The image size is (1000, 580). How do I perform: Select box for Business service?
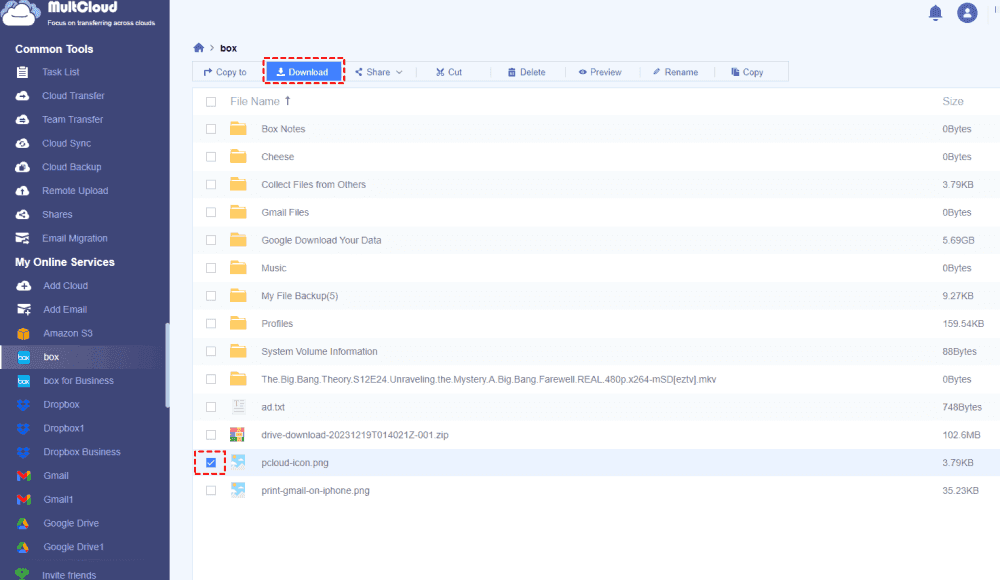point(78,381)
